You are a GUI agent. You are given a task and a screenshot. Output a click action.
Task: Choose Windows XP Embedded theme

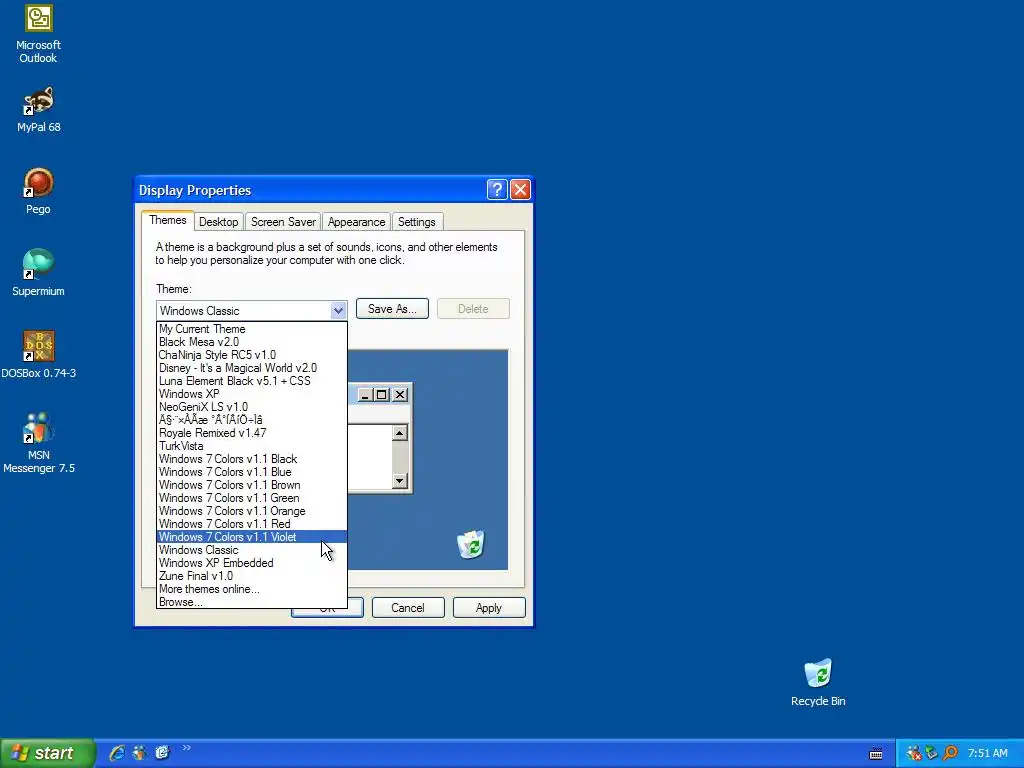tap(252, 563)
